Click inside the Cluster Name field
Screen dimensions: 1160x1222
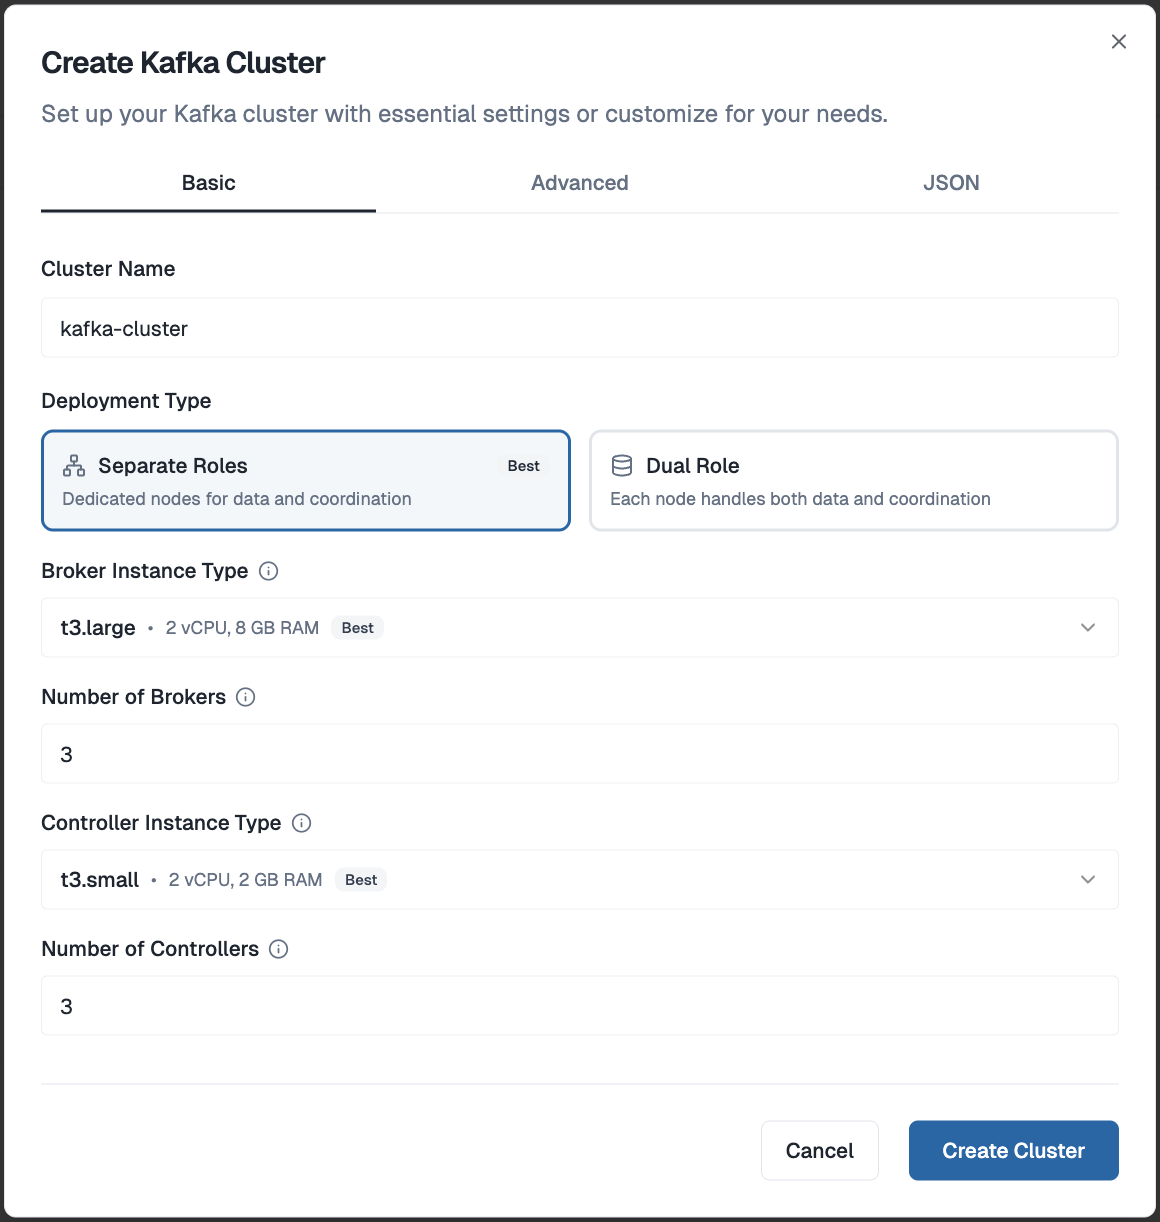pyautogui.click(x=579, y=328)
